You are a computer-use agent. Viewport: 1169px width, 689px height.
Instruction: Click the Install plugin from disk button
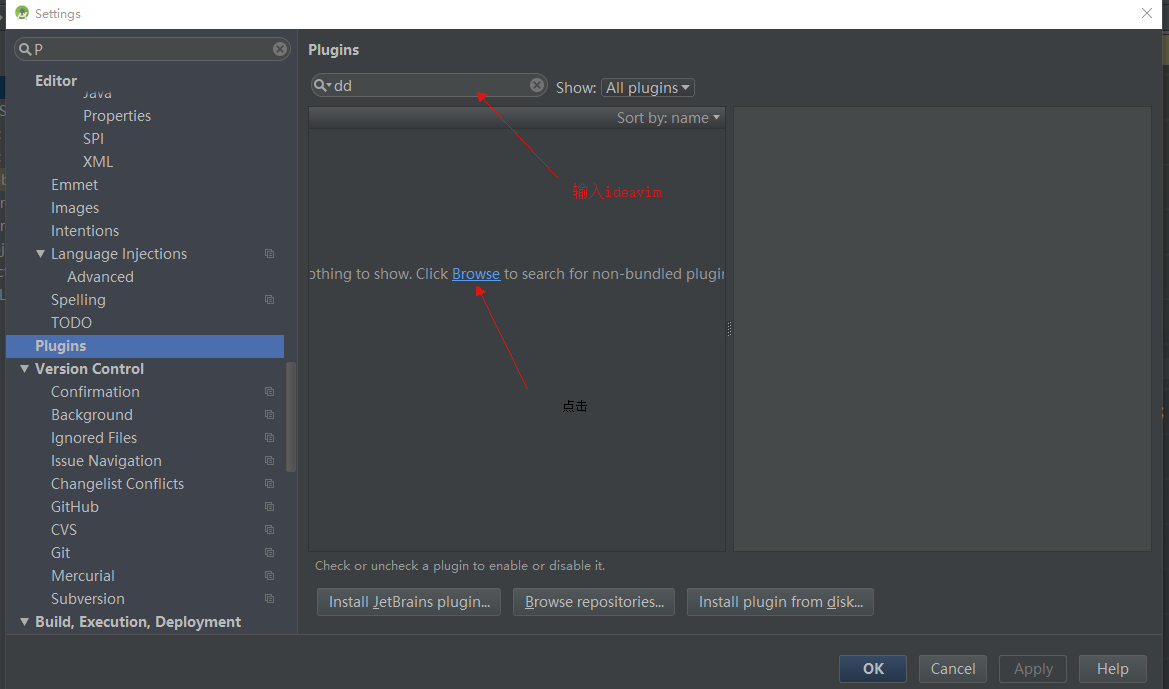click(780, 602)
